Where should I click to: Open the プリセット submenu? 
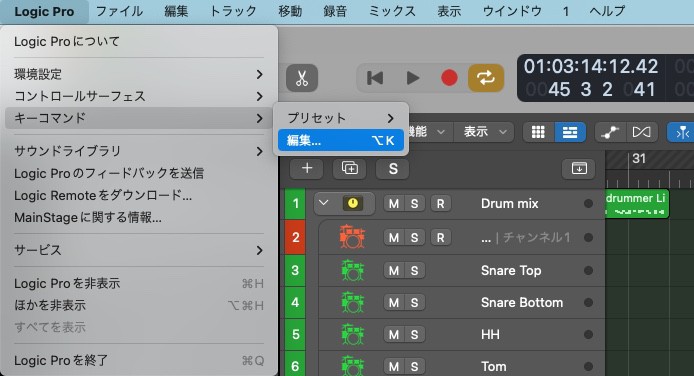340,118
